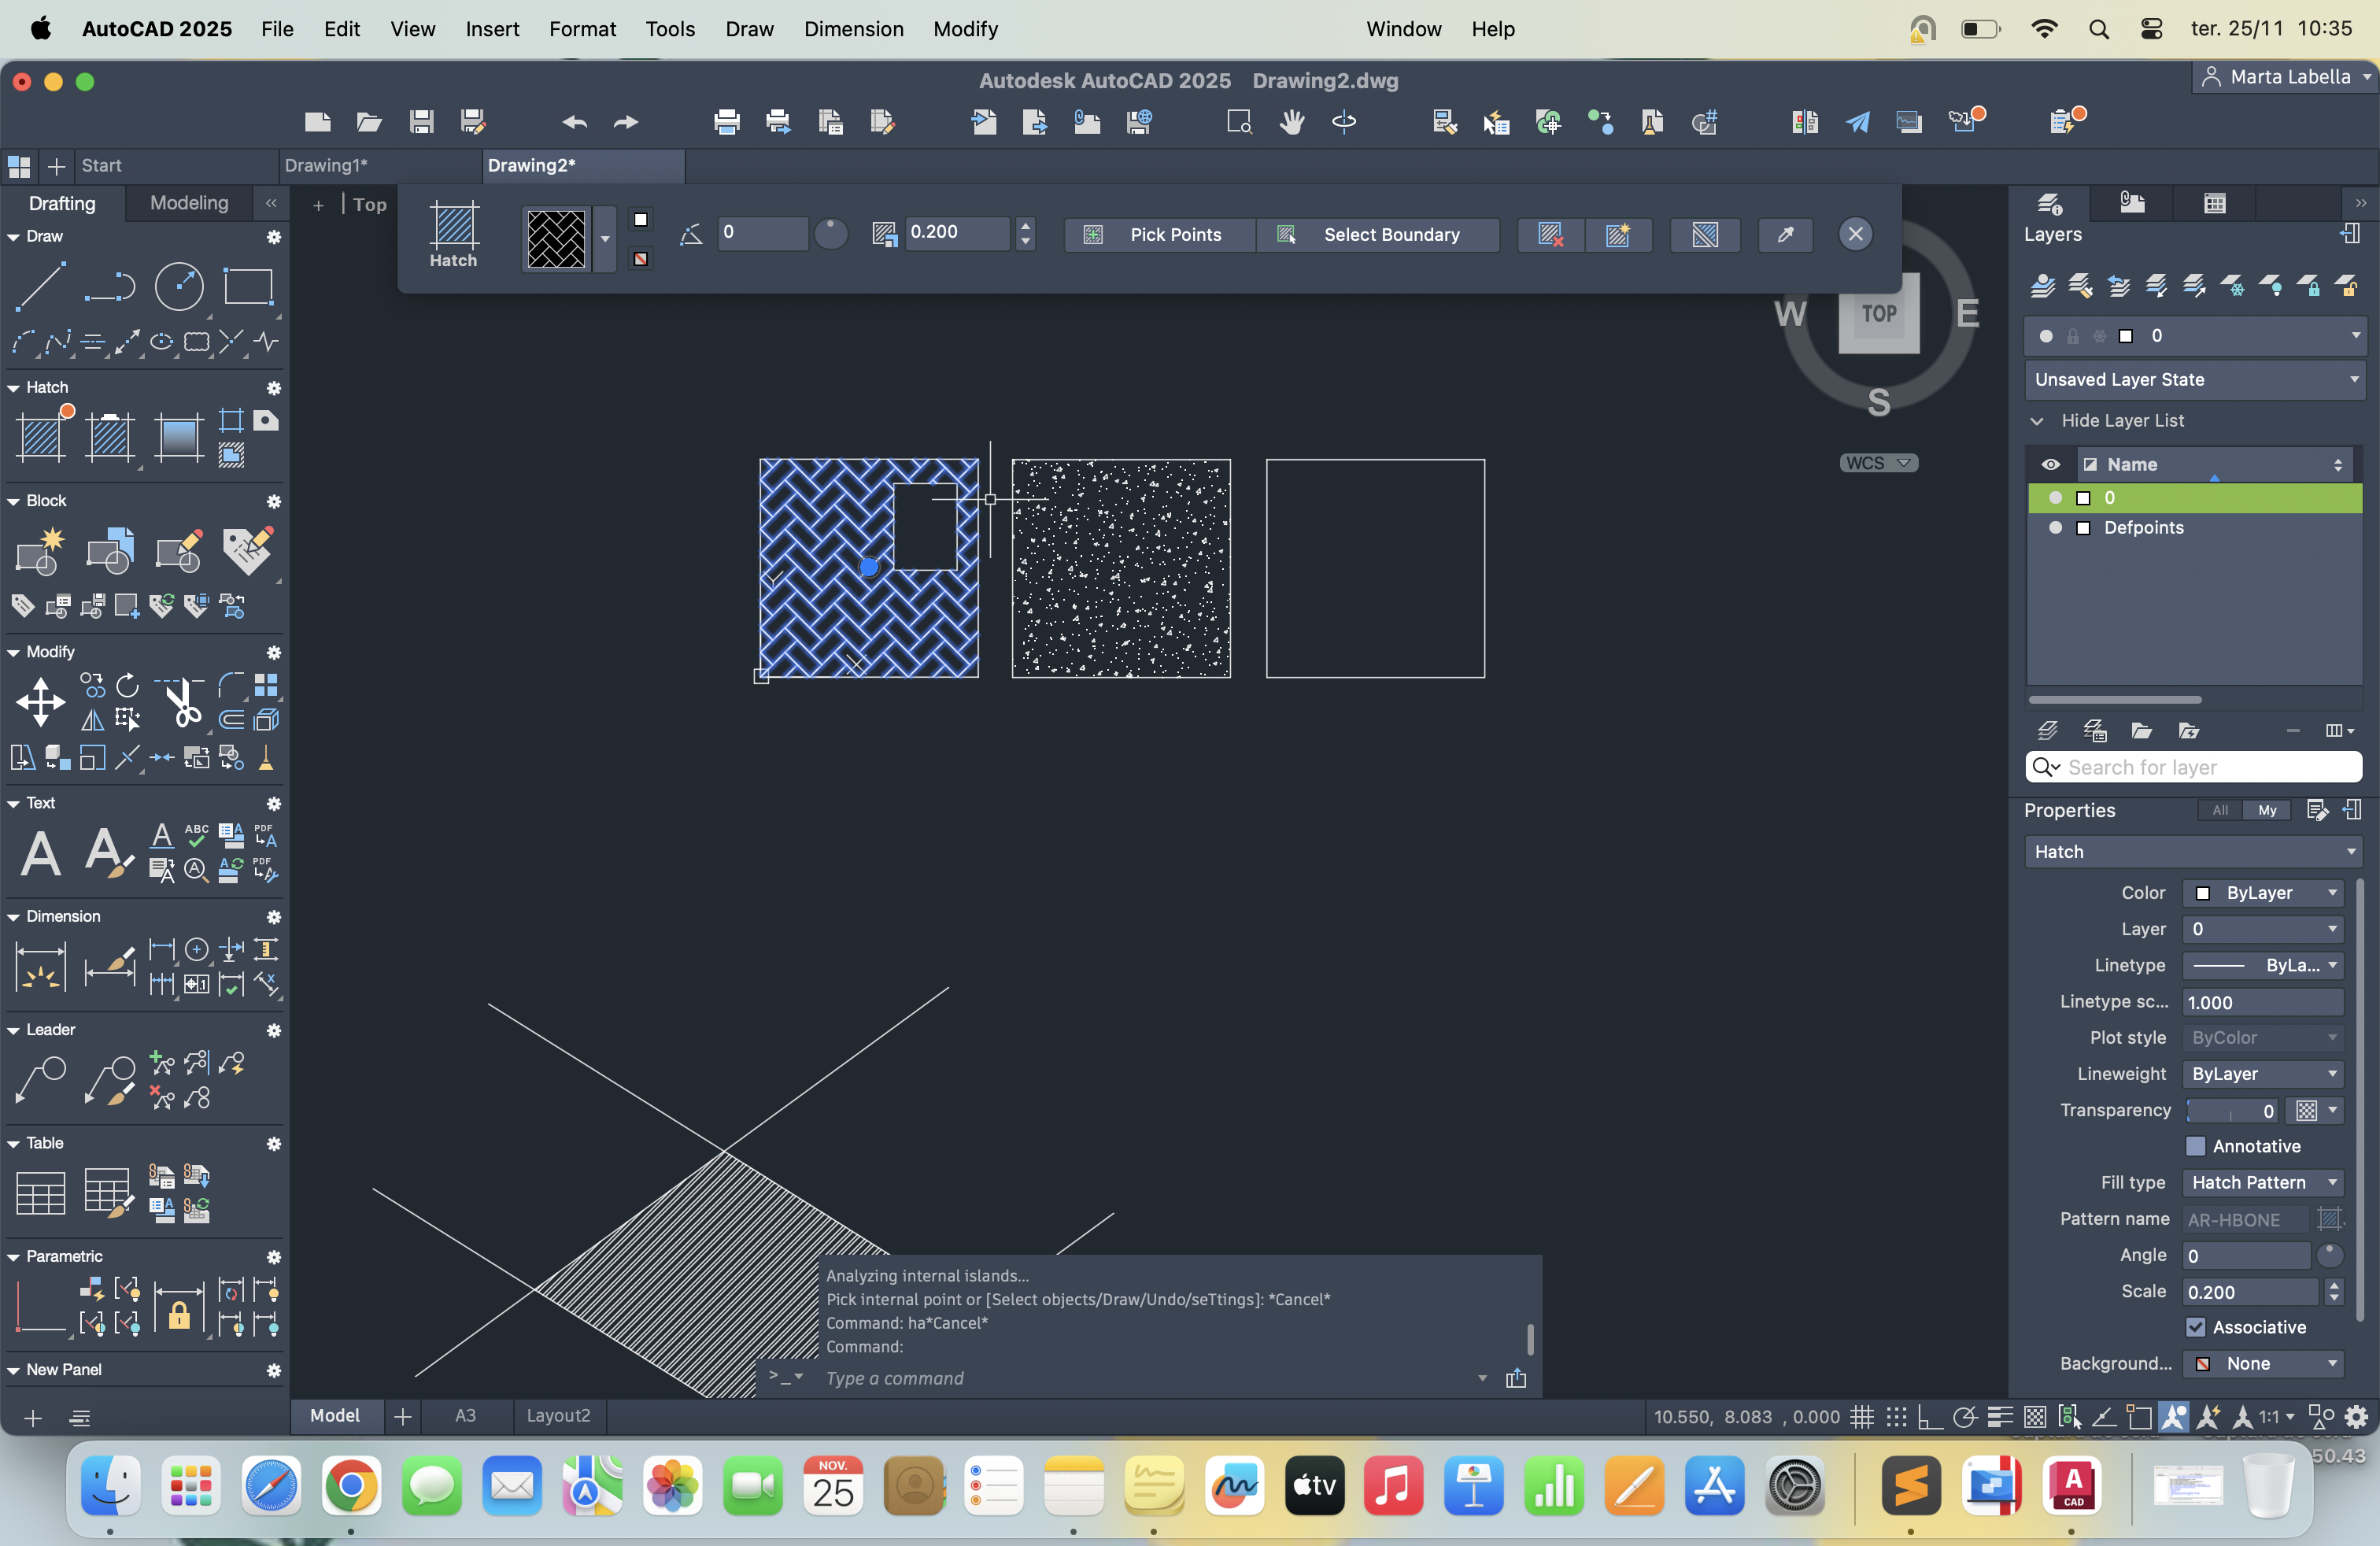Select the Multiline Text tool
Image resolution: width=2380 pixels, height=1546 pixels.
tap(41, 853)
